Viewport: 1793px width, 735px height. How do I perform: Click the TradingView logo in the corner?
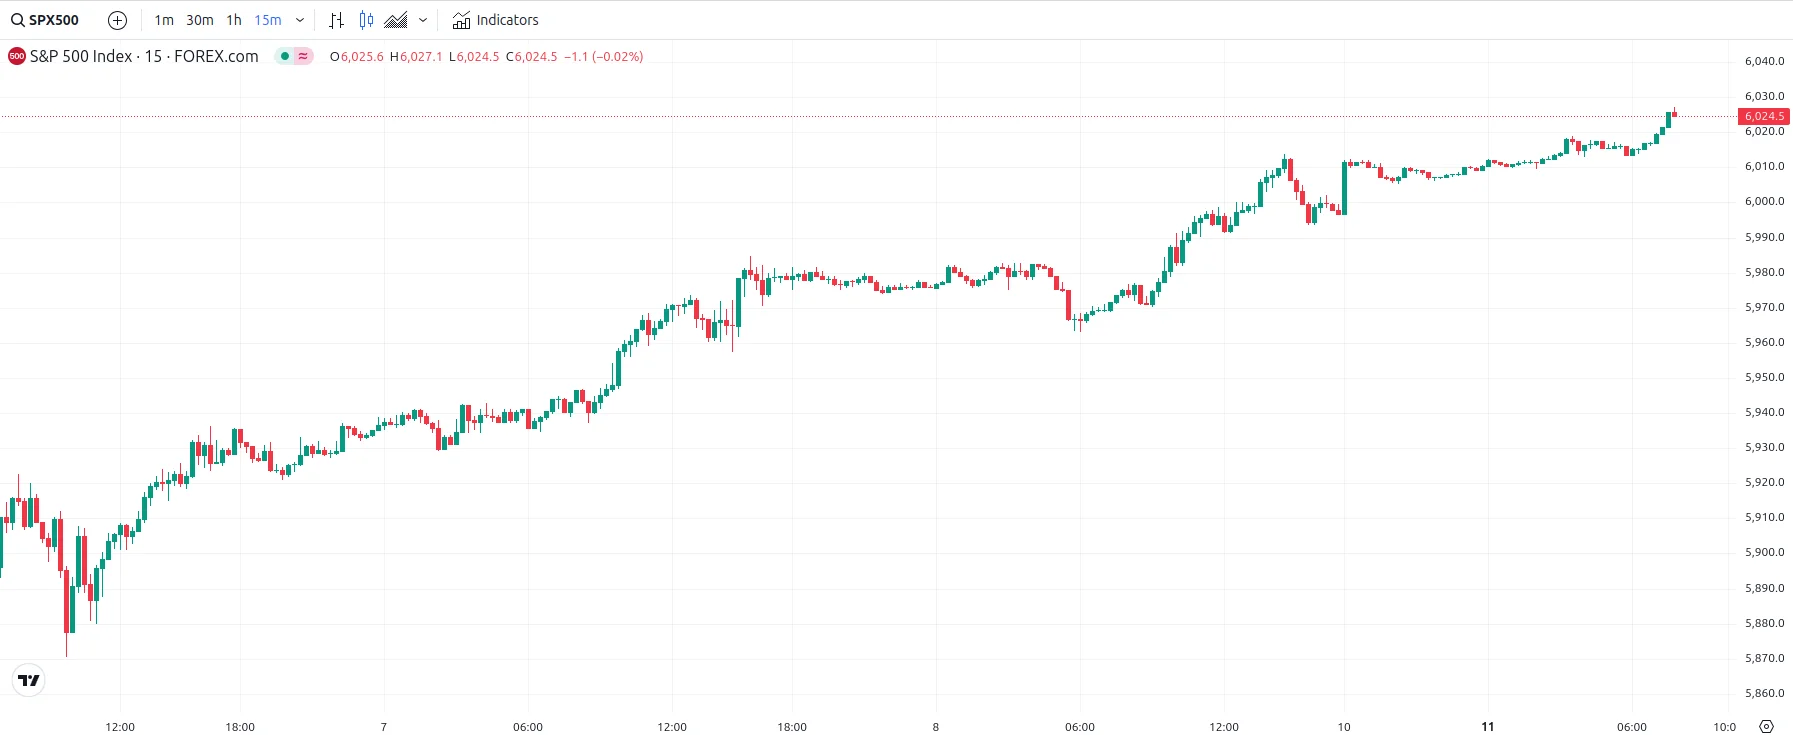[x=28, y=680]
